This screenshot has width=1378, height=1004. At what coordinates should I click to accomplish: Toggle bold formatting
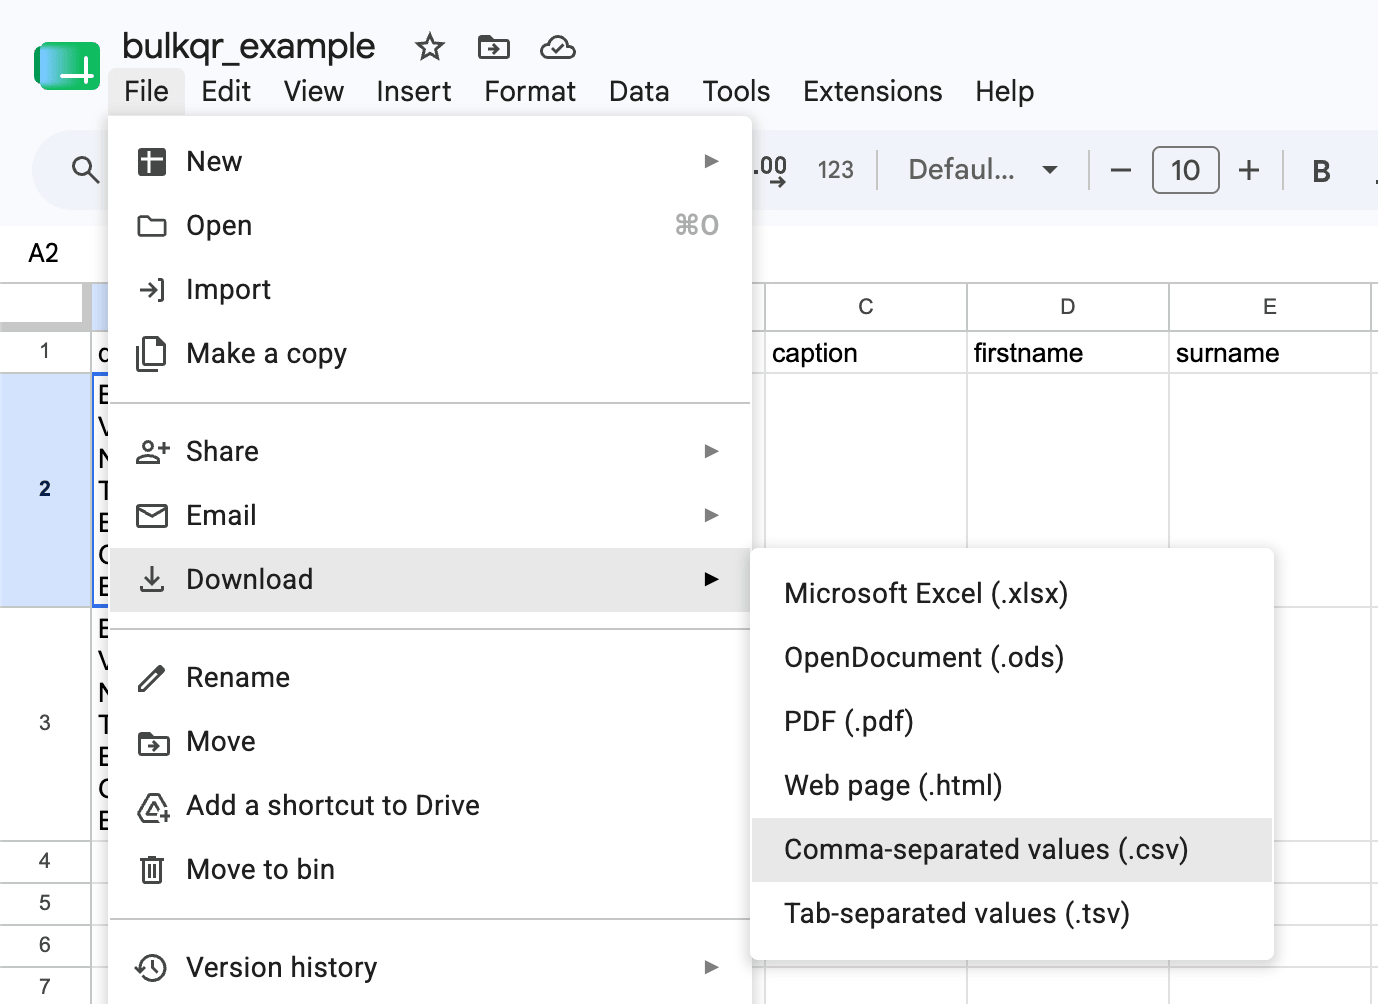pos(1321,171)
